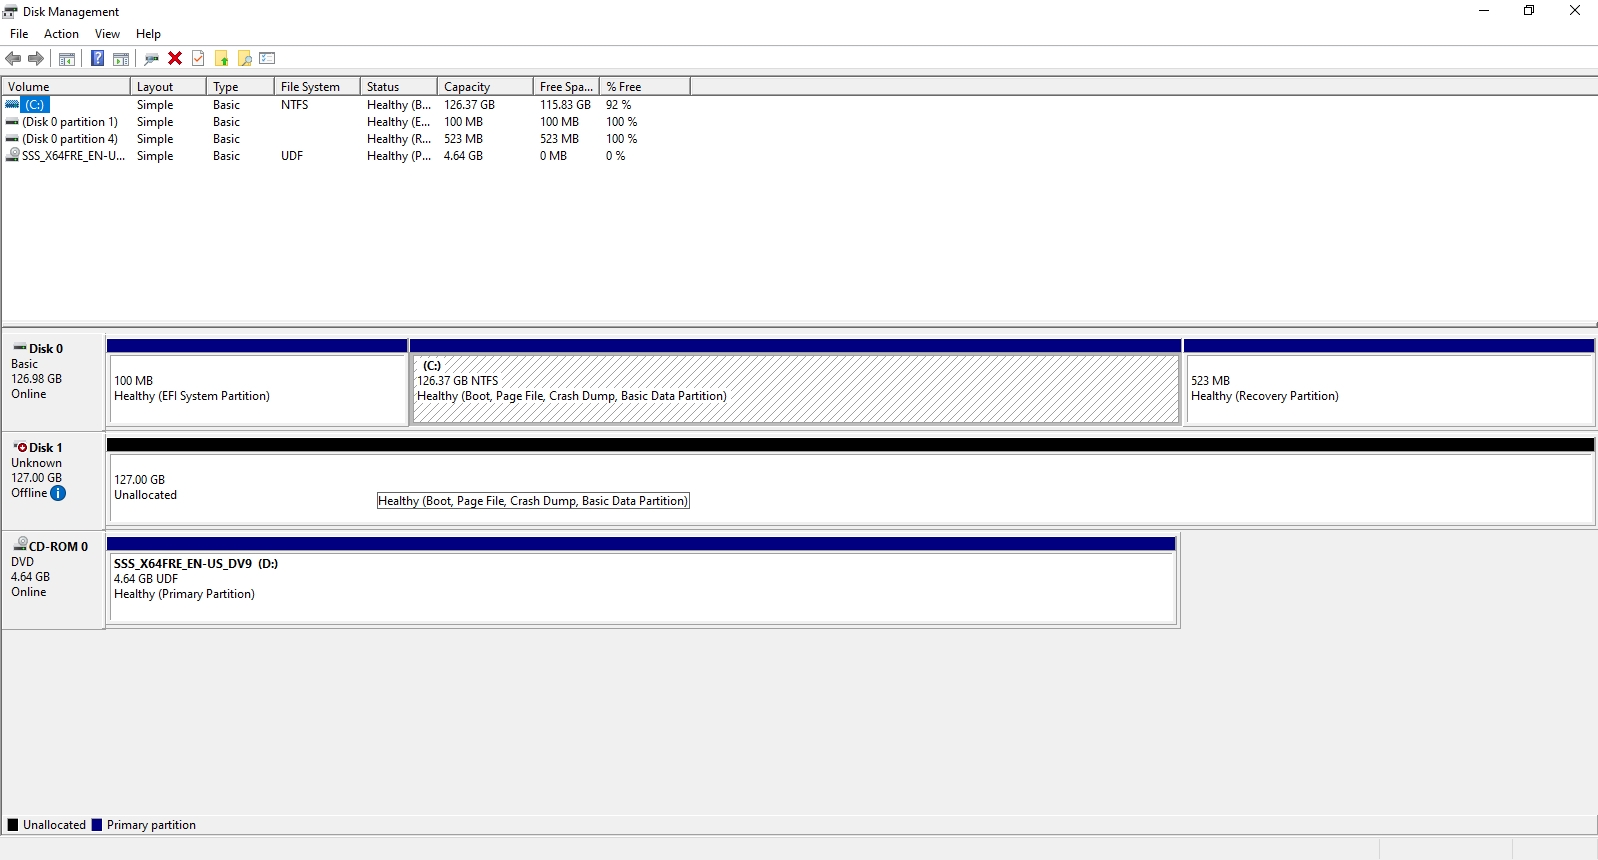Click the yellow folder with green arrow icon
1598x860 pixels.
point(222,58)
